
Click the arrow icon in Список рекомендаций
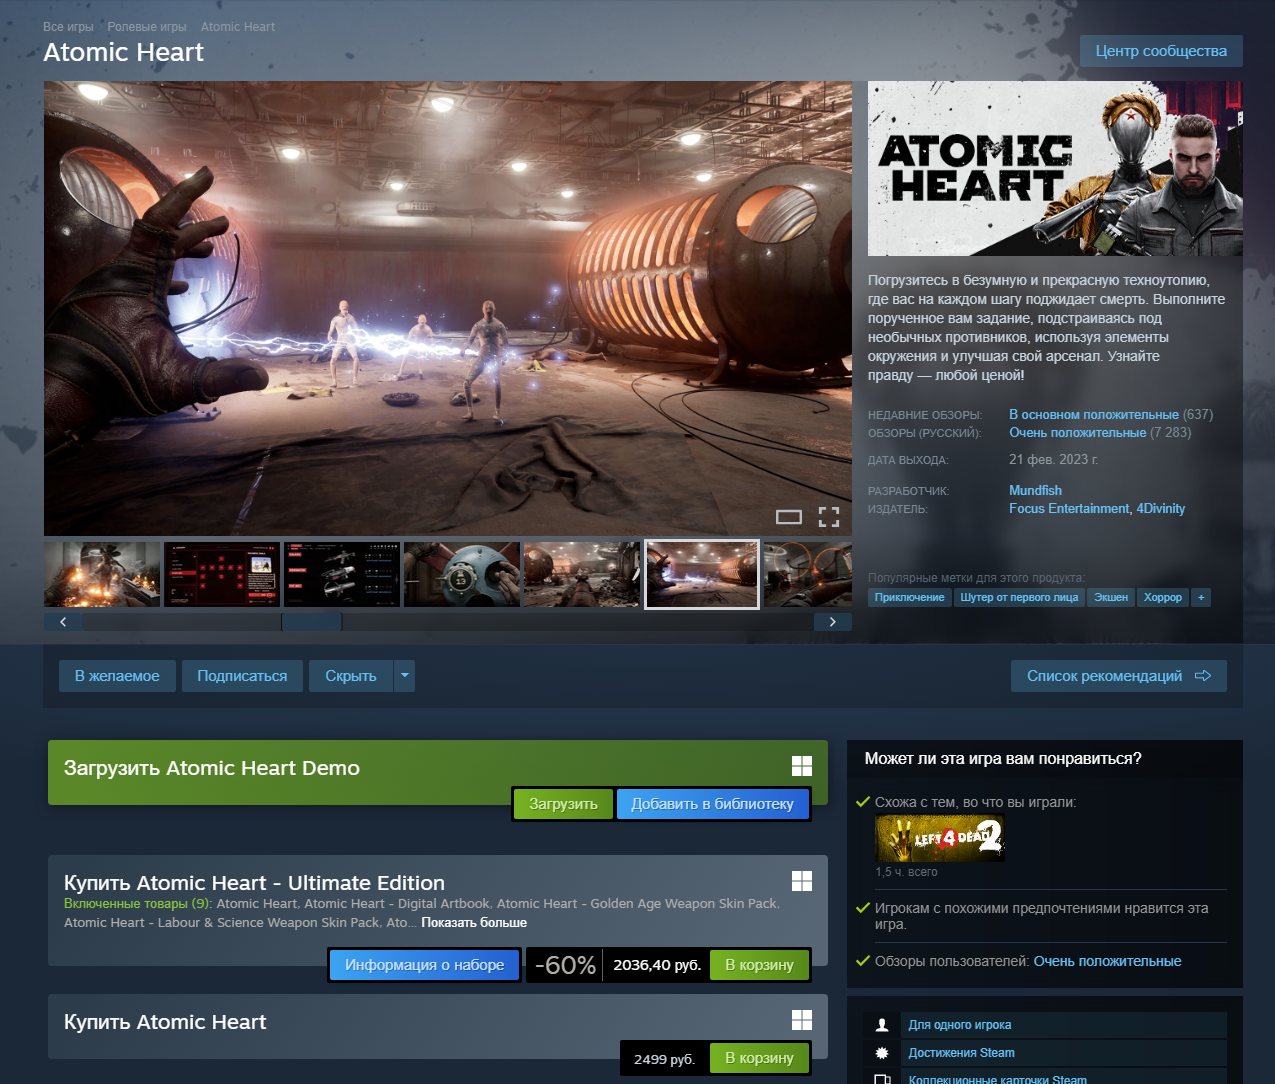[x=1203, y=676]
